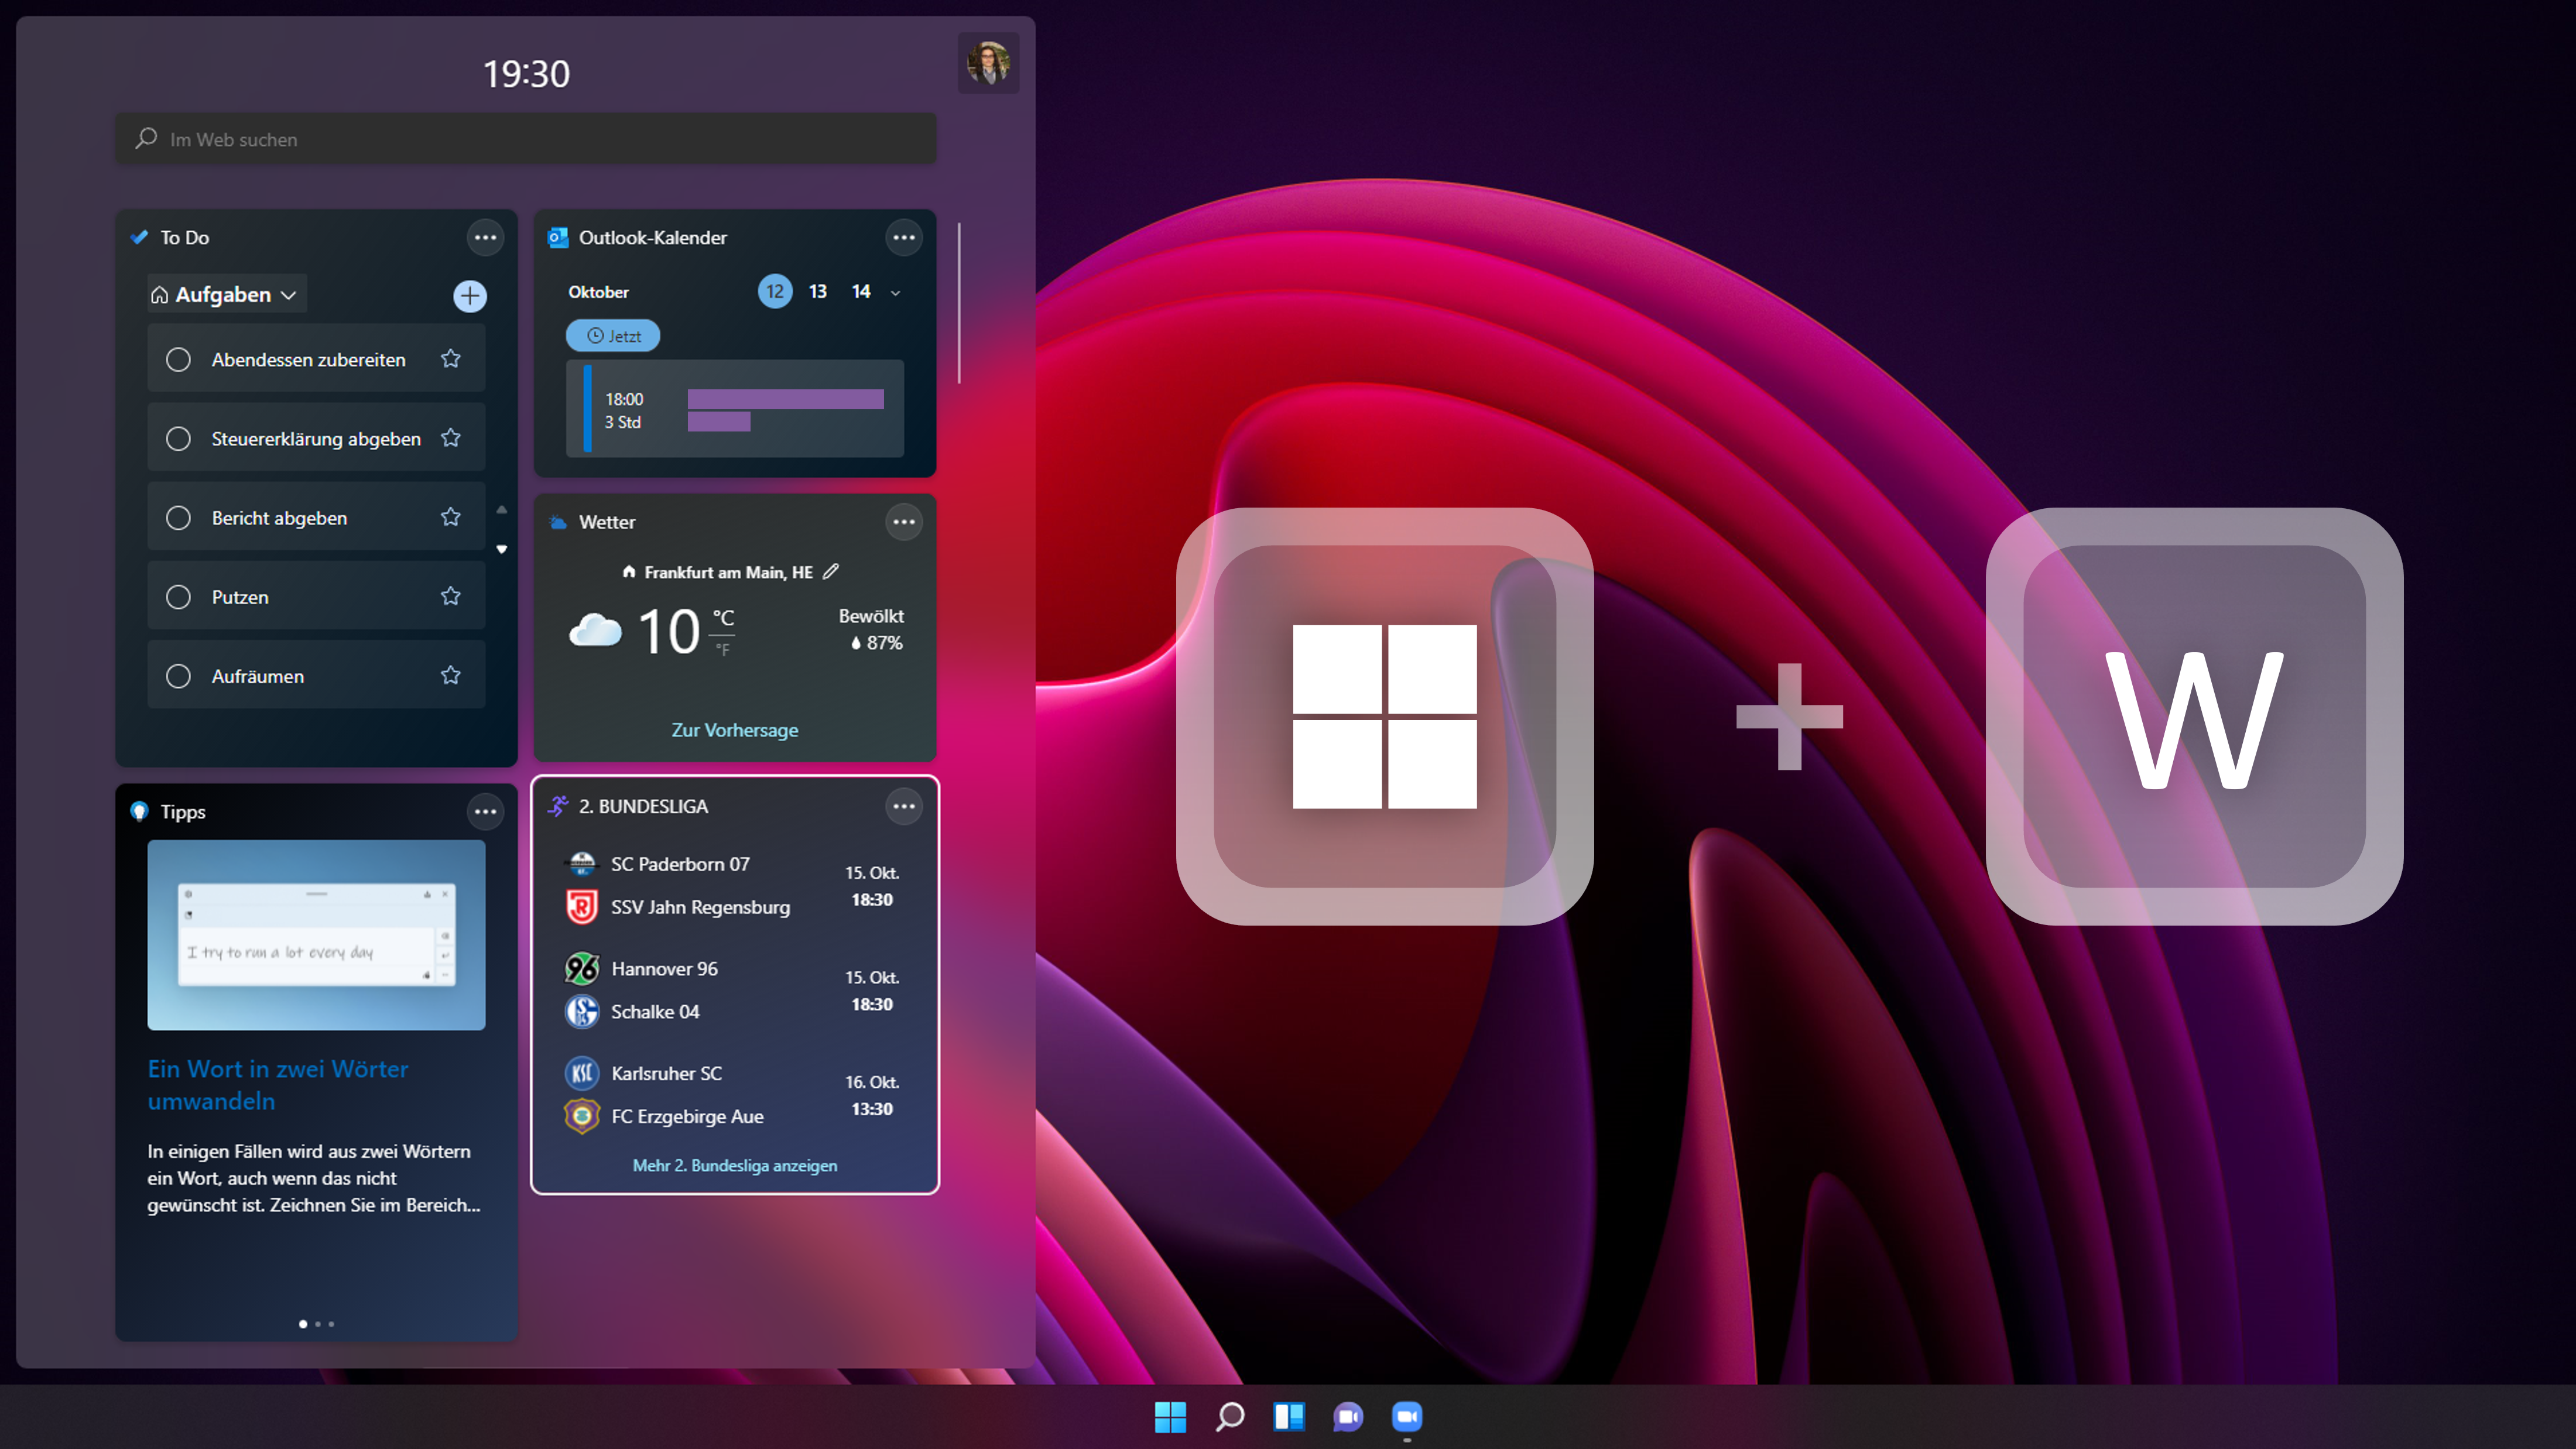Click the add task plus button

(x=469, y=296)
